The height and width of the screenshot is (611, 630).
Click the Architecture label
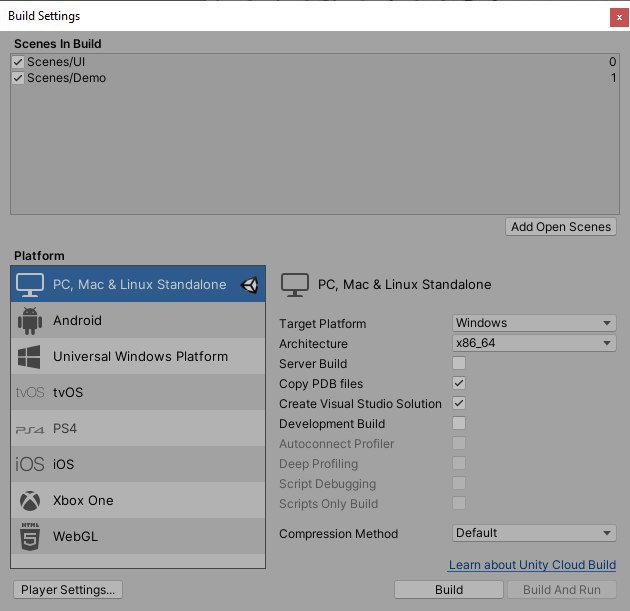point(313,344)
